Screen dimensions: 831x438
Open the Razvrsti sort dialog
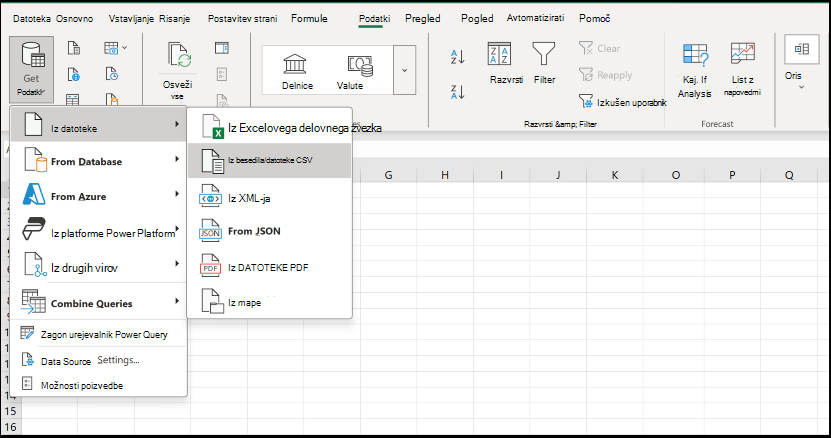pos(506,63)
